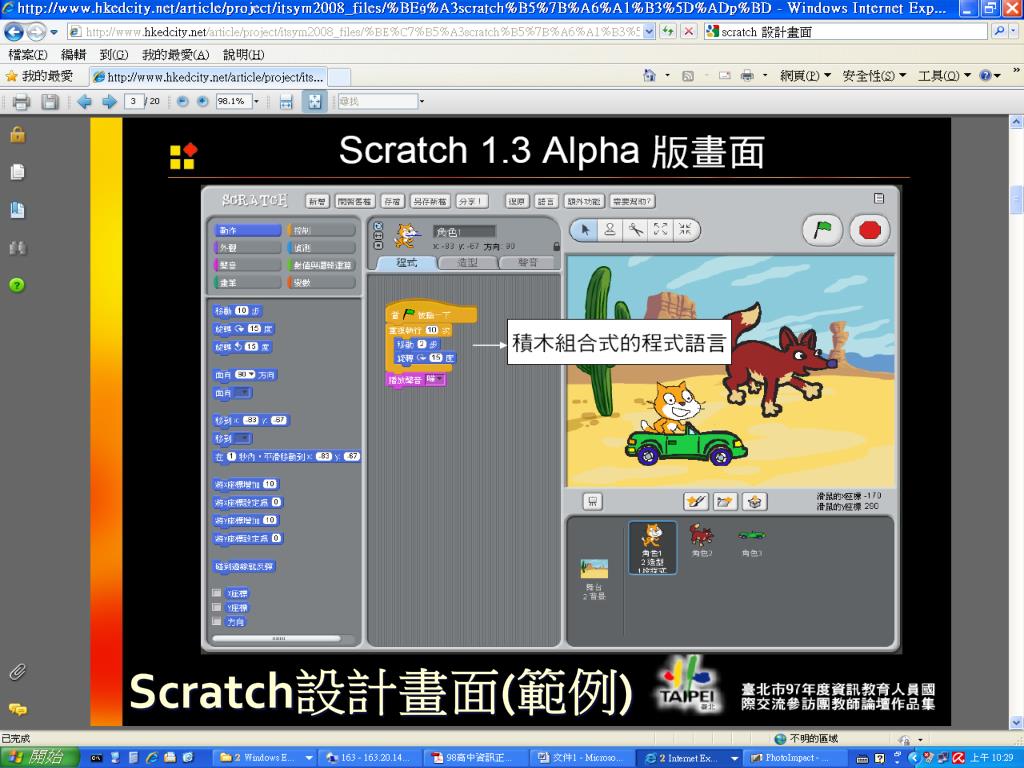Click the fit-page view icon in PDF toolbar
Image resolution: width=1024 pixels, height=768 pixels.
pyautogui.click(x=315, y=101)
